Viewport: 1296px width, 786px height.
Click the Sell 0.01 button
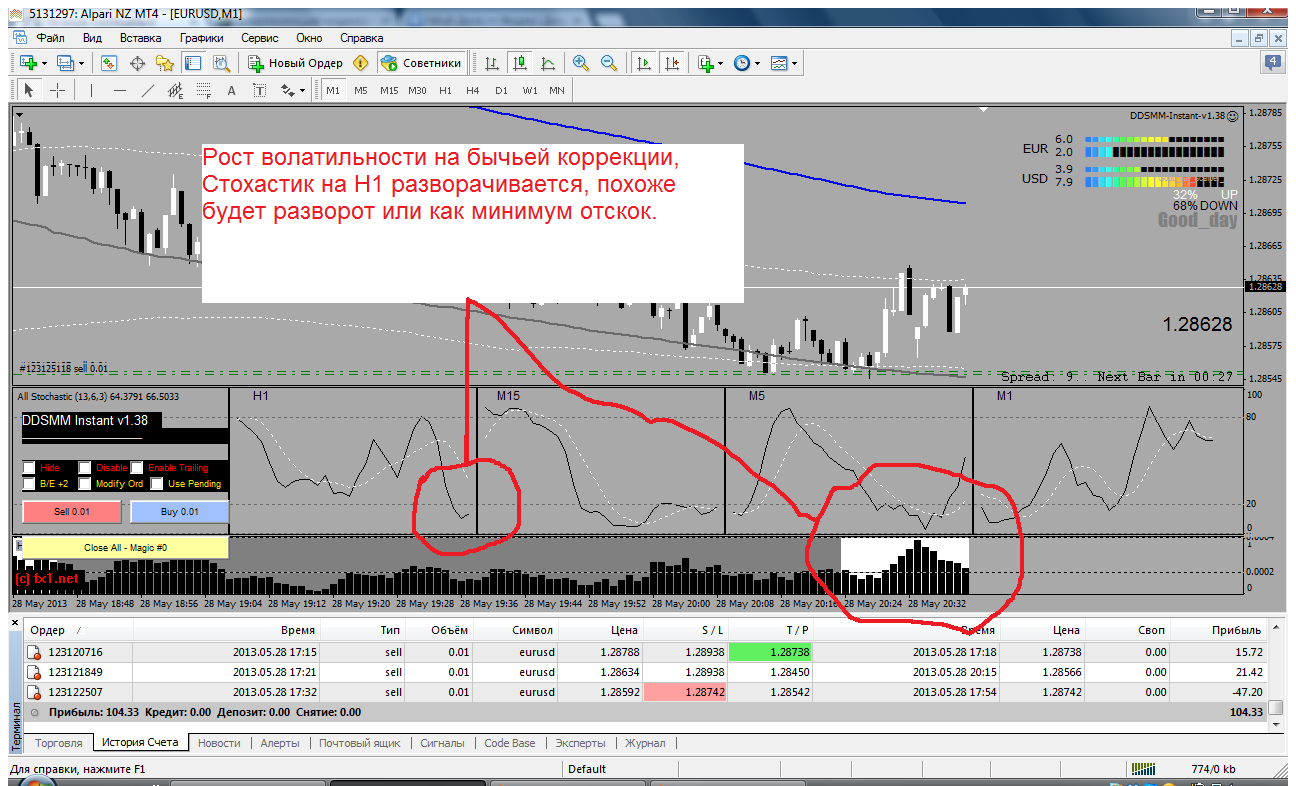(72, 512)
